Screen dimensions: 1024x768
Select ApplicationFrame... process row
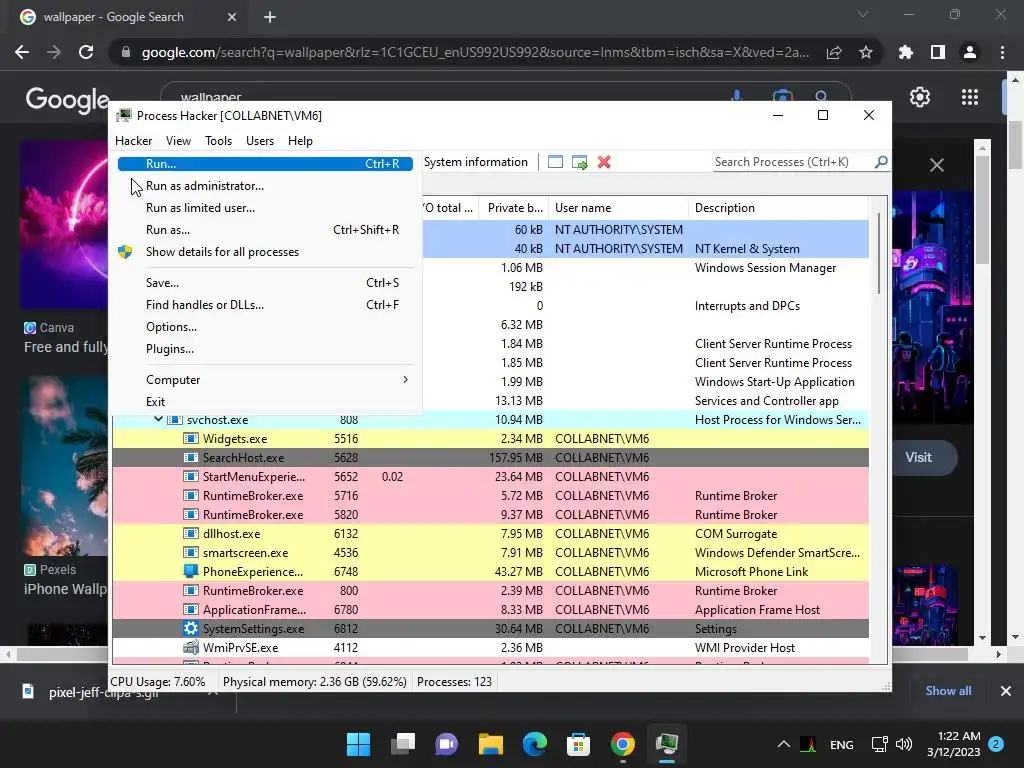point(490,609)
